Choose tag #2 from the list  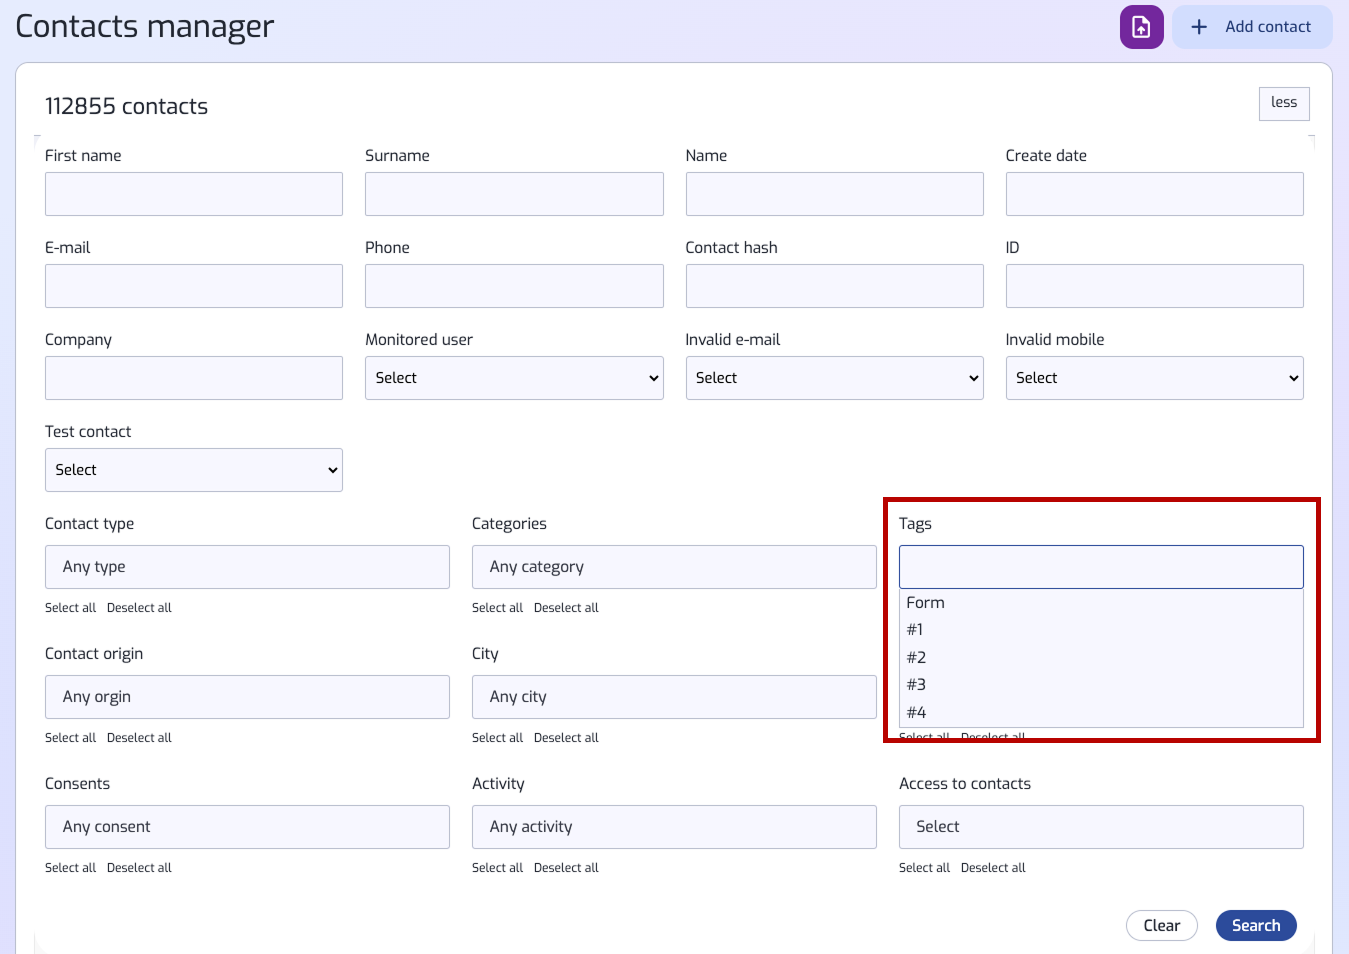coord(917,657)
